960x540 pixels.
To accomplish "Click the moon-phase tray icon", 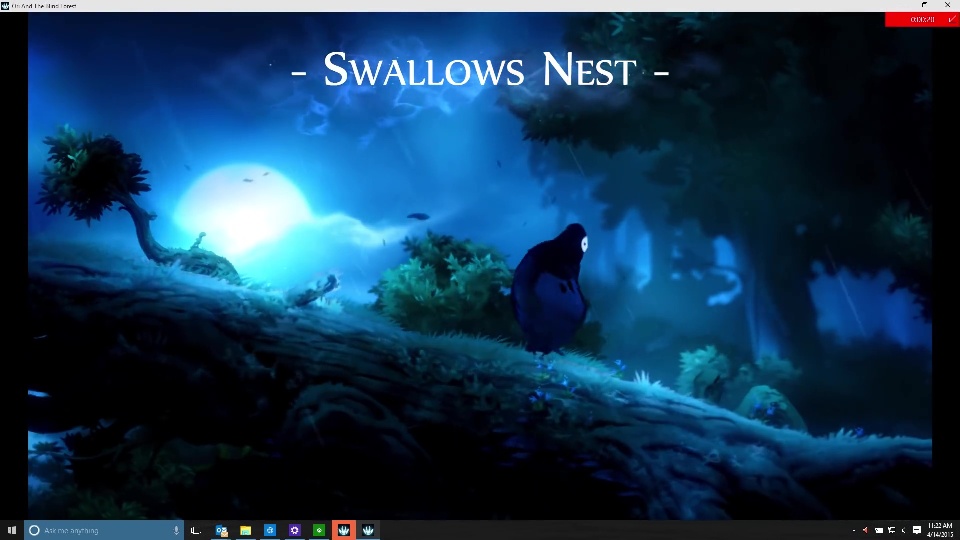I will [904, 530].
